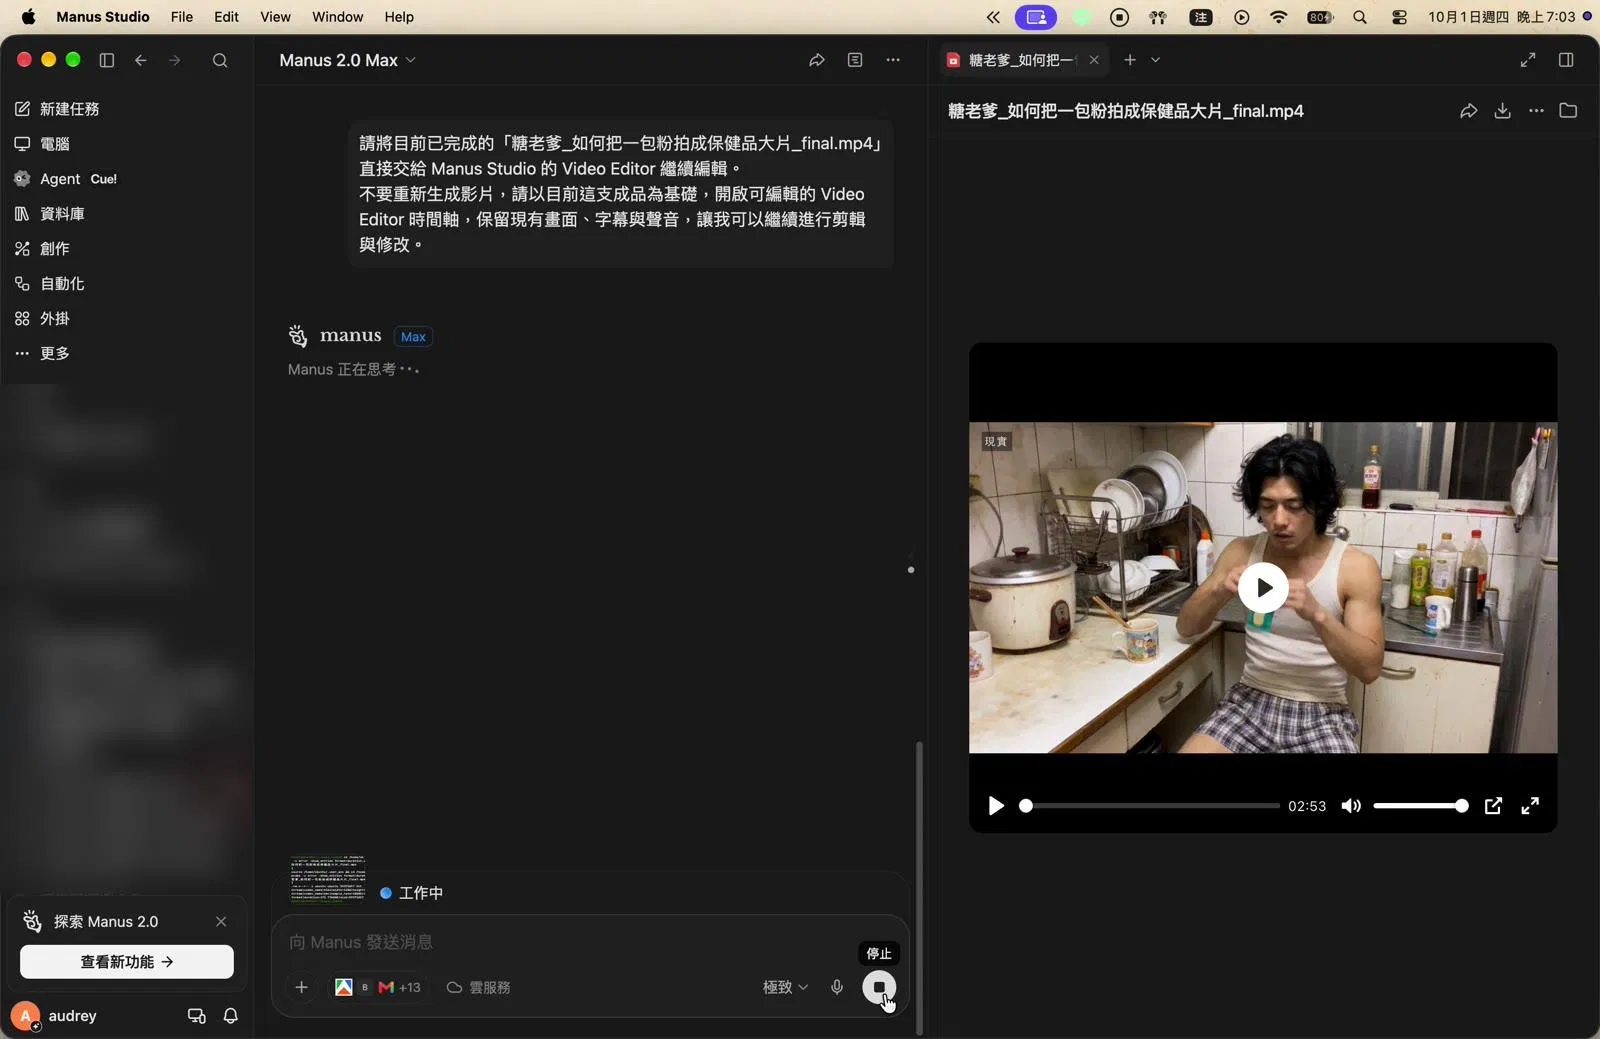Screen dimensions: 1600x1039
Task: Open the 極致 mode dropdown
Action: (785, 987)
